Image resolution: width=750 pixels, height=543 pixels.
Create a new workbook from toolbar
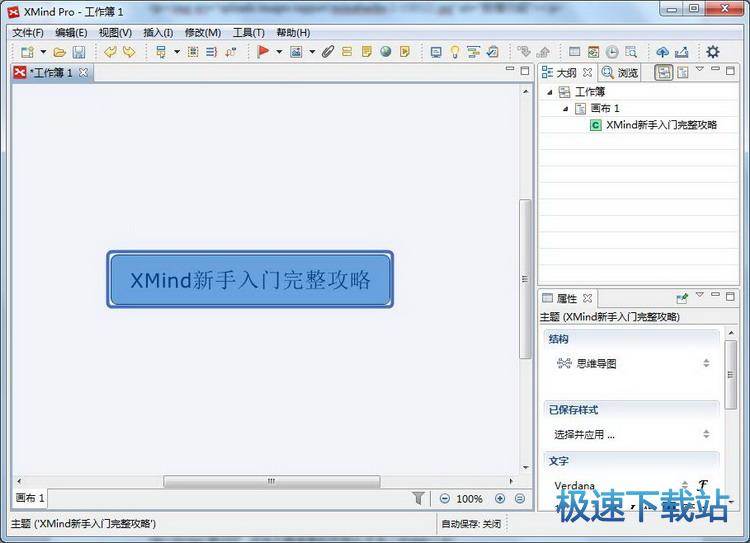coord(27,52)
